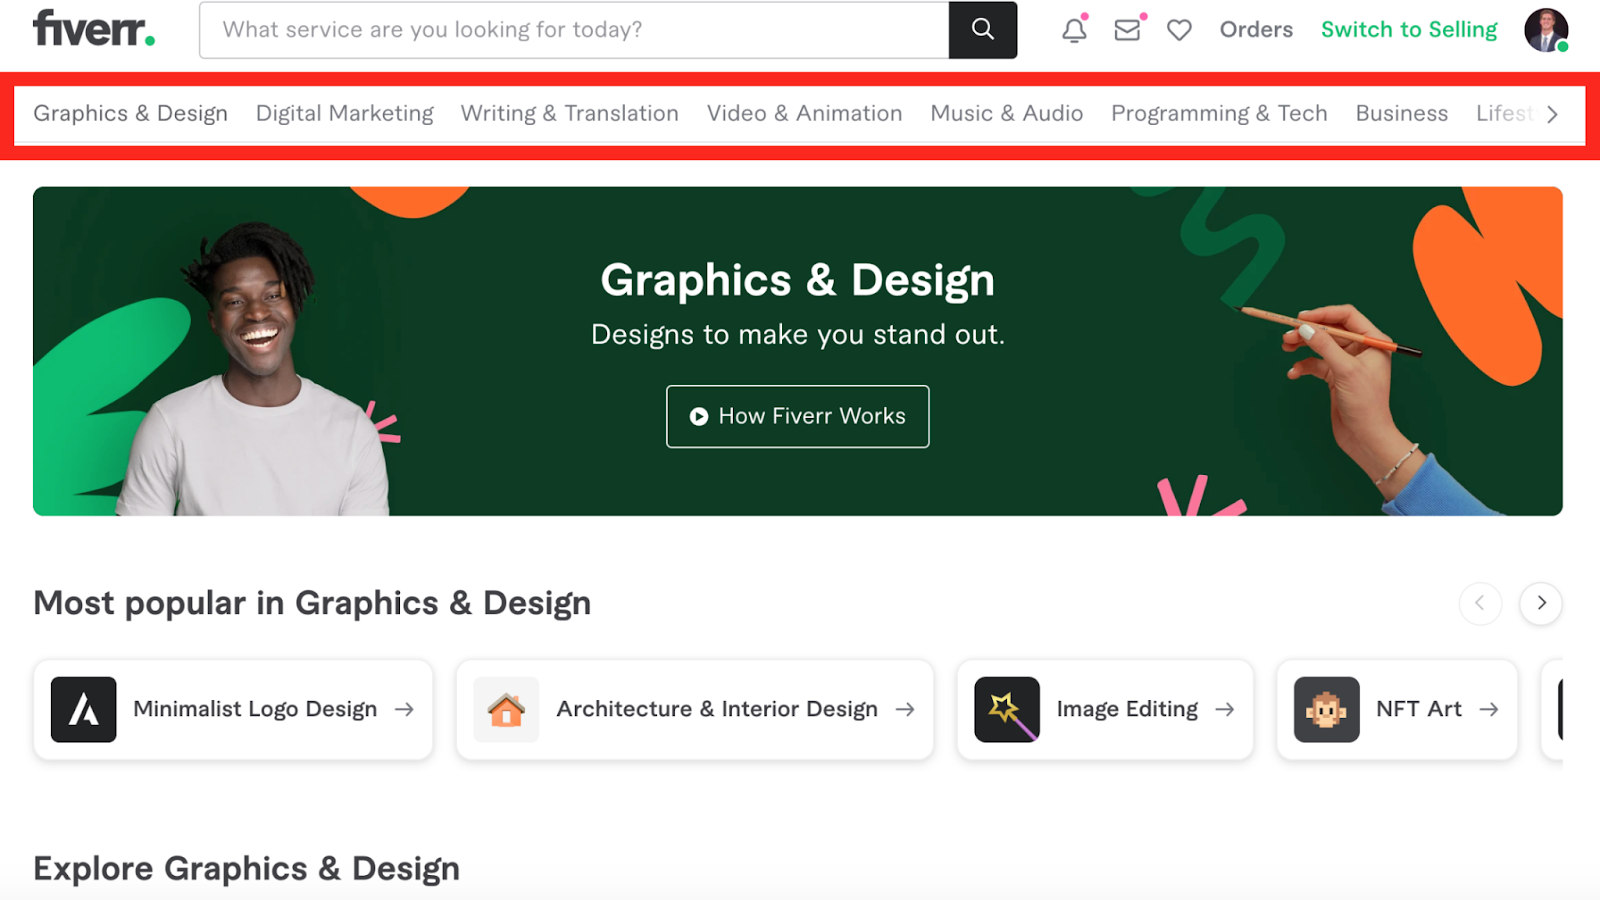Click Switch to Selling
Viewport: 1600px width, 900px height.
tap(1409, 30)
